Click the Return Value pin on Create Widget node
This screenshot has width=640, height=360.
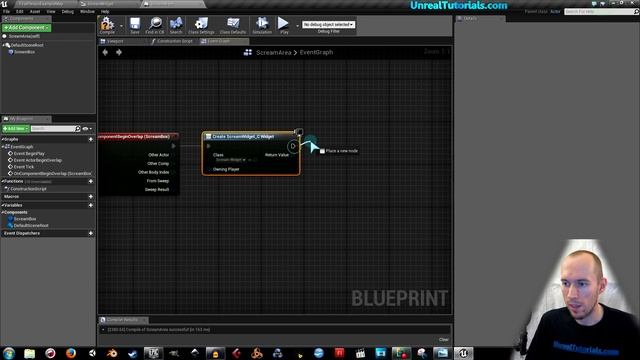(293, 155)
